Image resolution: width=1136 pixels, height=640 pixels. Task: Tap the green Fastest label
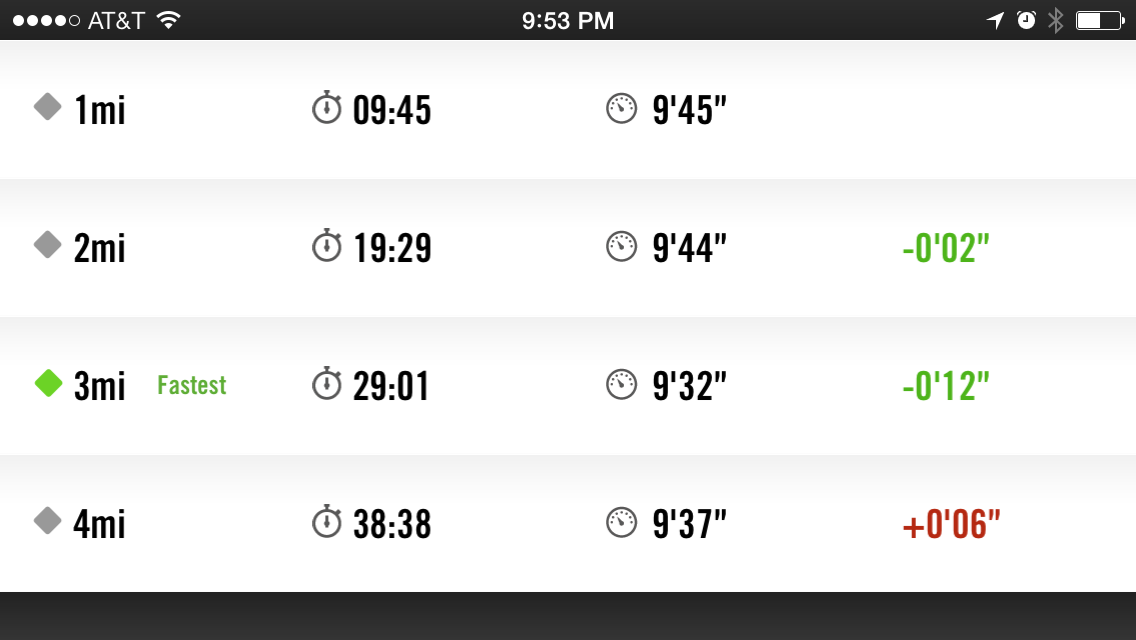pyautogui.click(x=192, y=385)
